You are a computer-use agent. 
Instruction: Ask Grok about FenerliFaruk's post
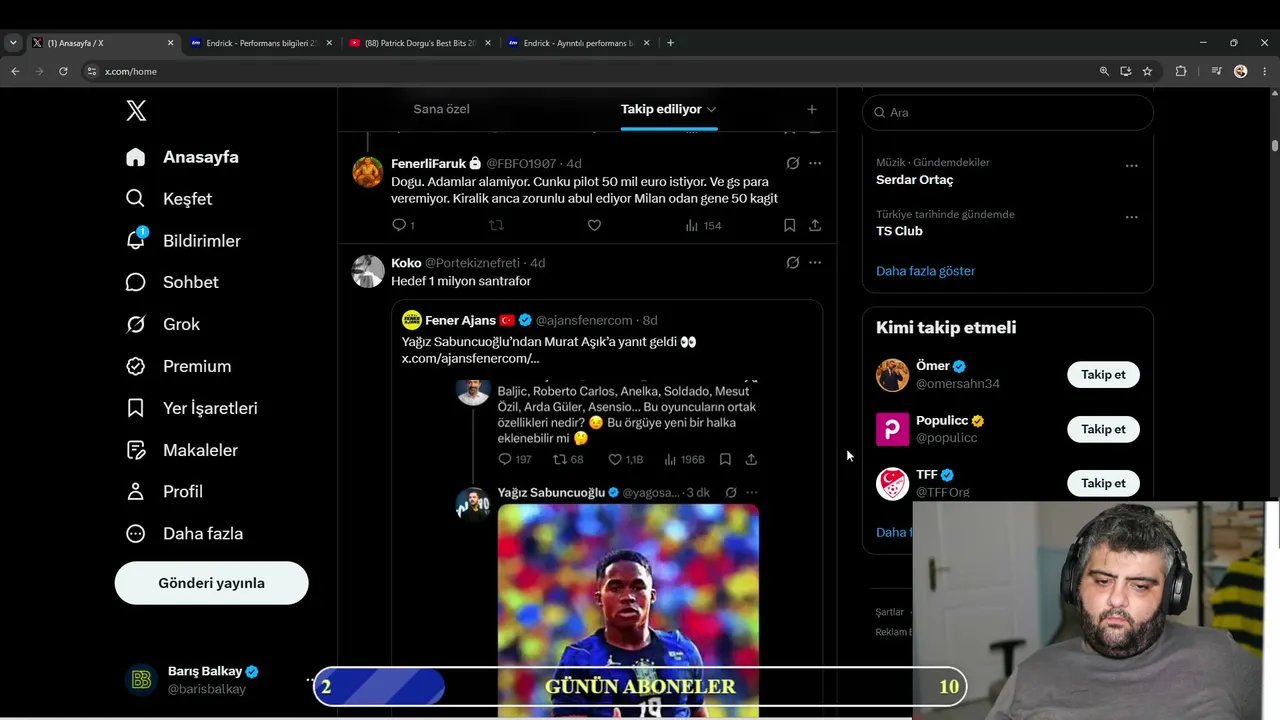click(x=792, y=163)
